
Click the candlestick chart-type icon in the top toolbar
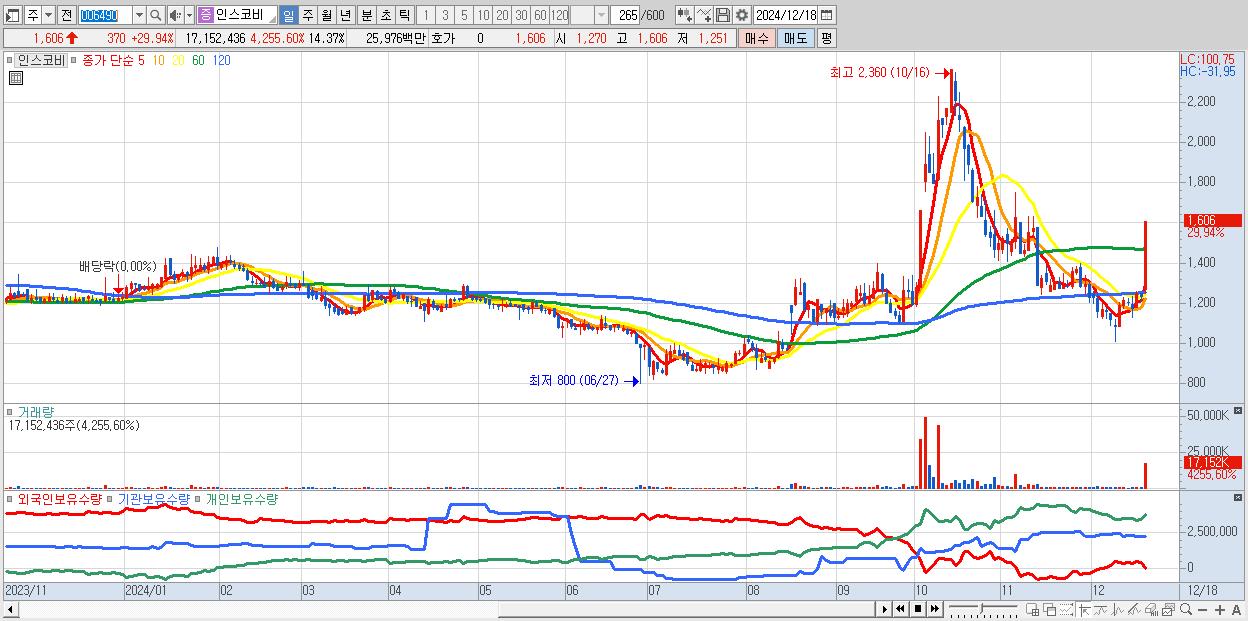coord(685,15)
